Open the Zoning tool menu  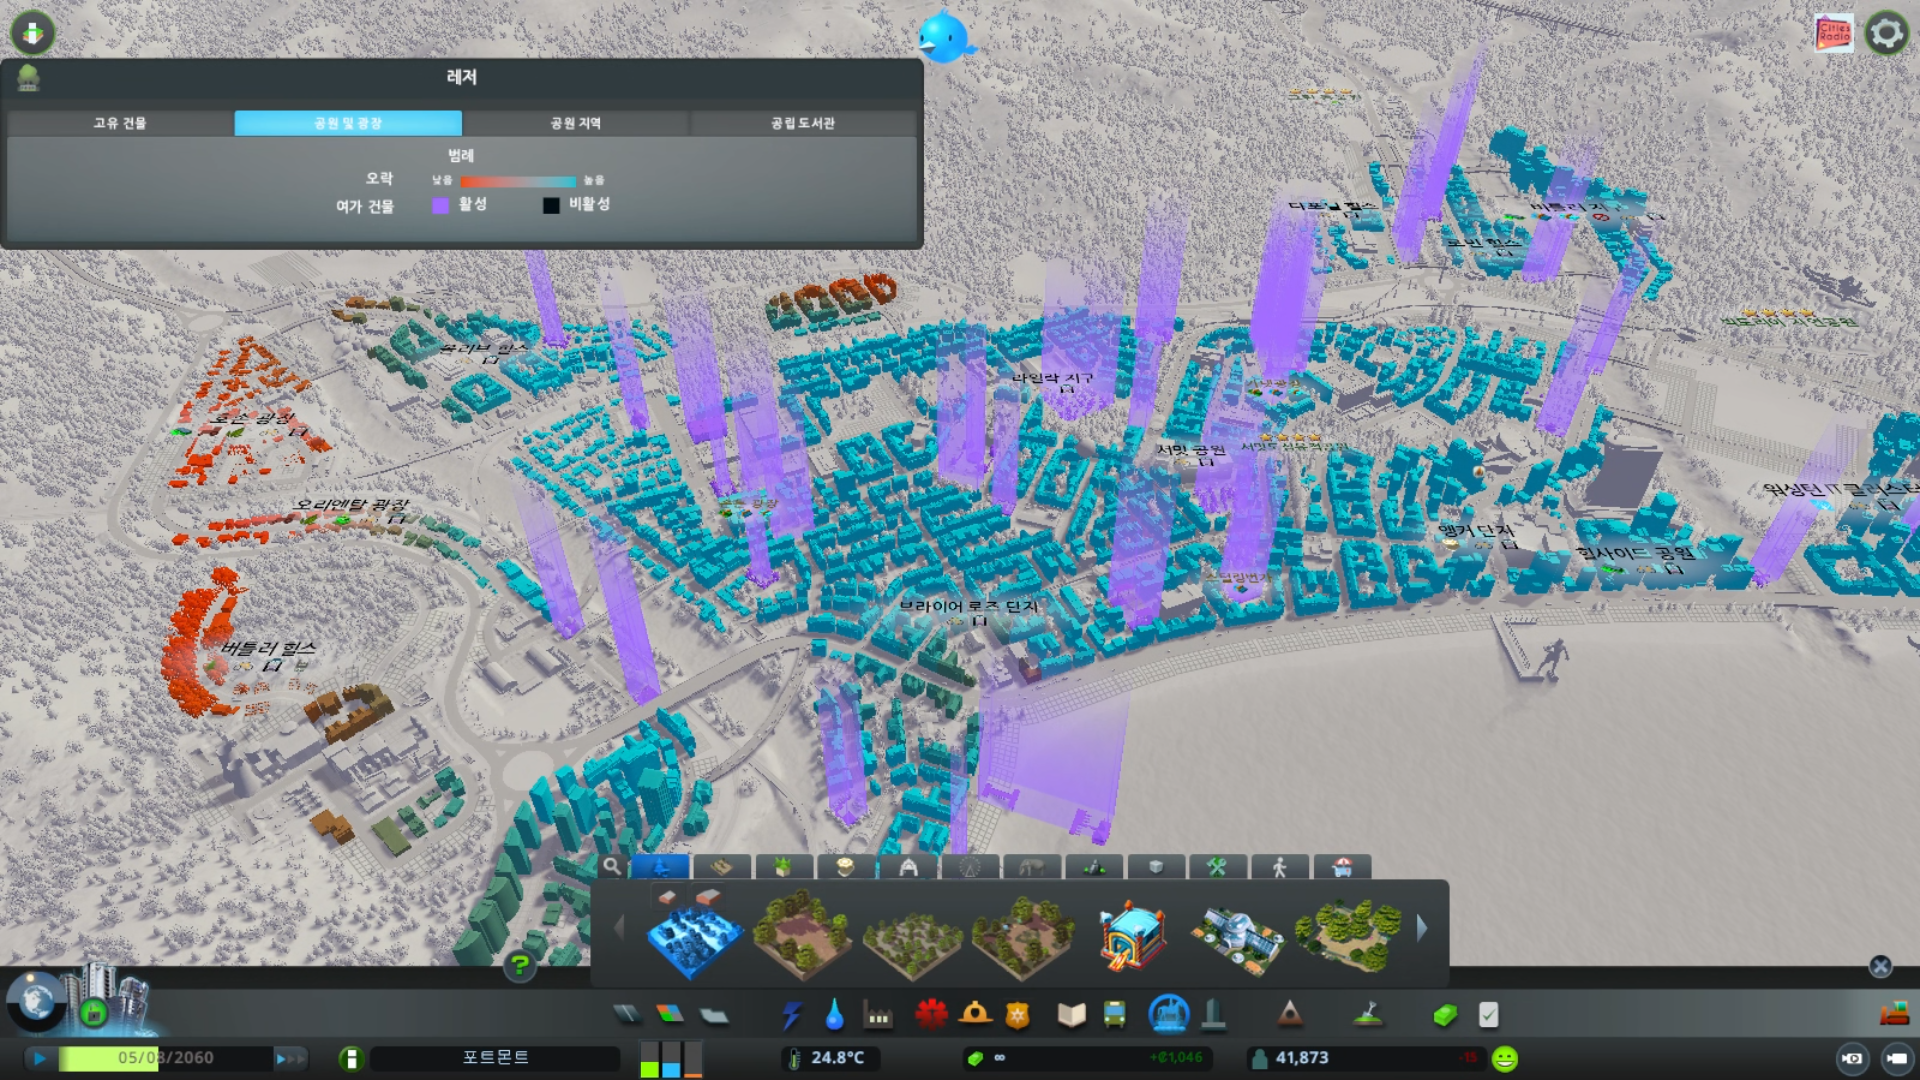[x=670, y=1015]
